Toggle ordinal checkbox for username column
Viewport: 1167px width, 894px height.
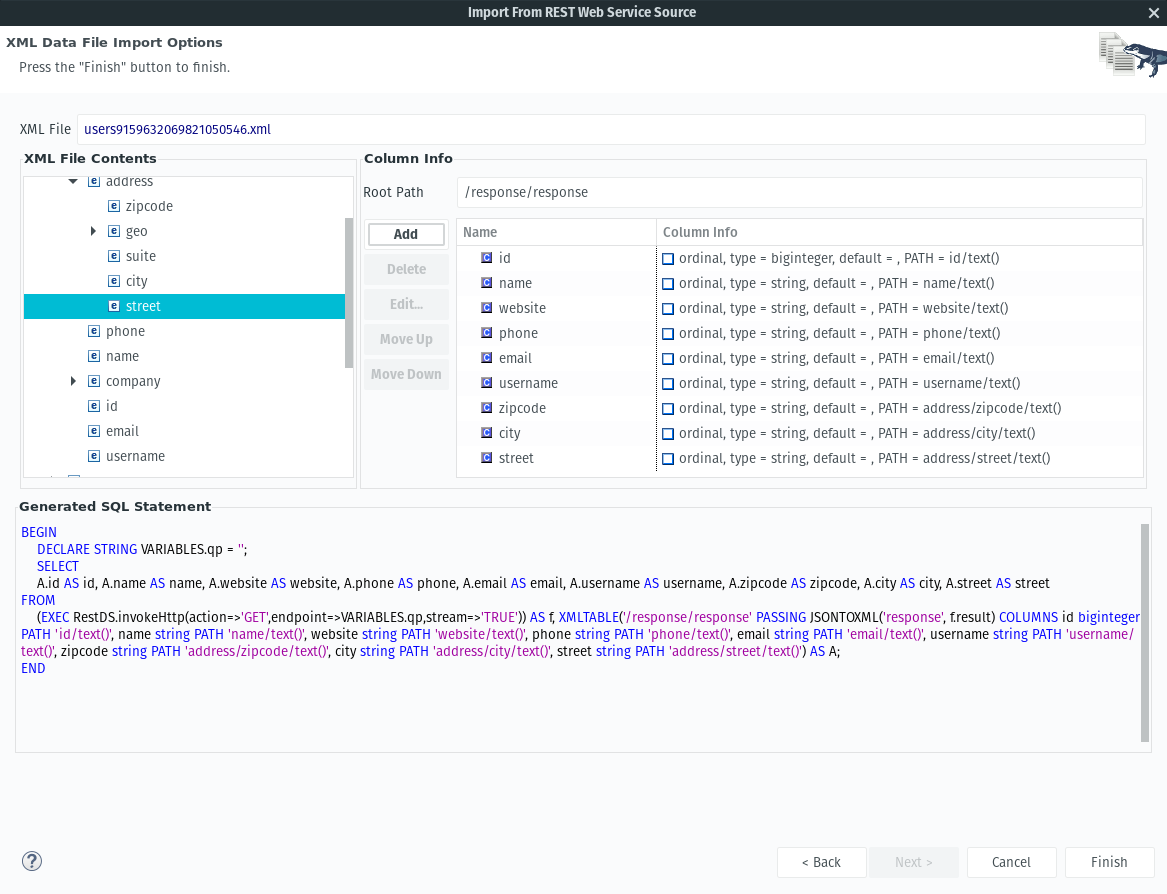[668, 383]
